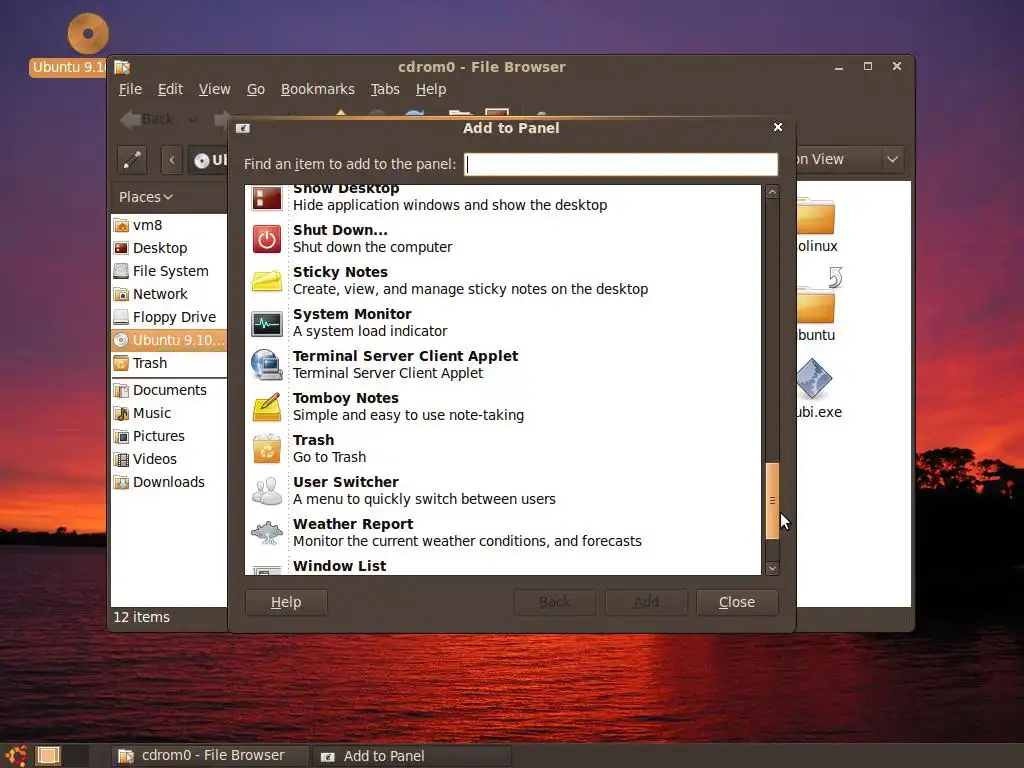Click the Network icon in Places sidebar
Viewport: 1024px width, 768px height.
tap(121, 294)
